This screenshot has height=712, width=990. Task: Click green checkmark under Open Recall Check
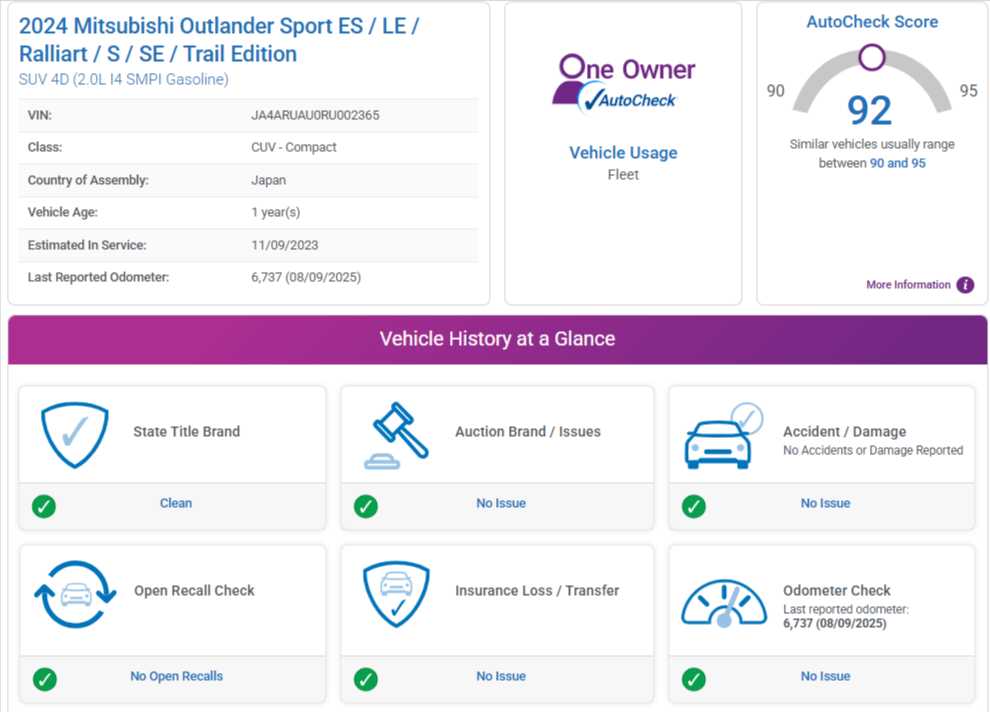[44, 679]
